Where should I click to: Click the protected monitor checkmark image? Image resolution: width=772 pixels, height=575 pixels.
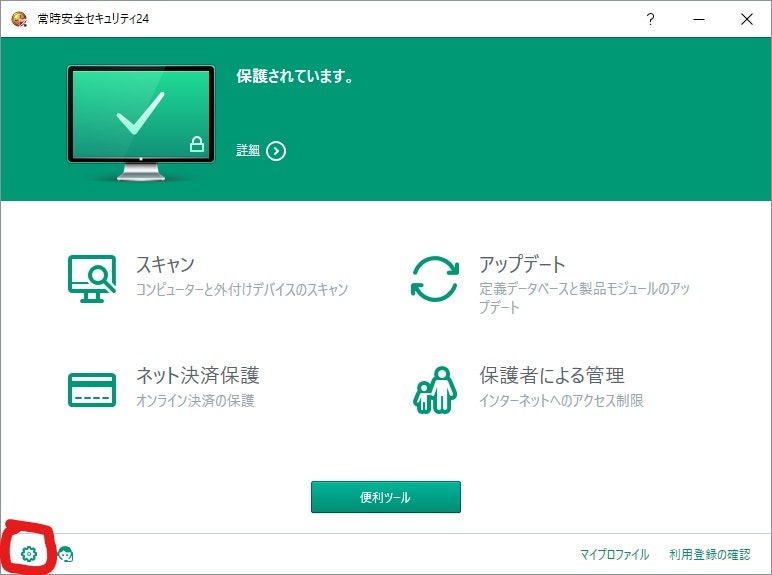click(141, 123)
